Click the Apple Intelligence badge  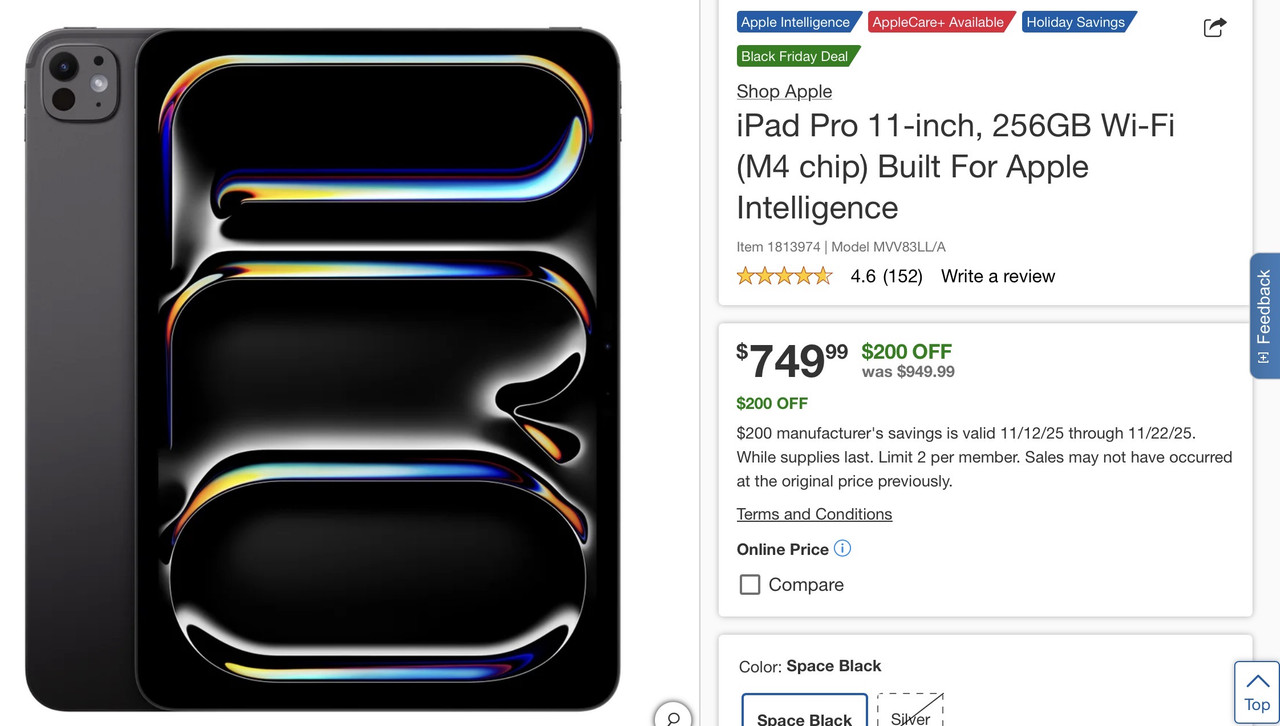[x=797, y=22]
